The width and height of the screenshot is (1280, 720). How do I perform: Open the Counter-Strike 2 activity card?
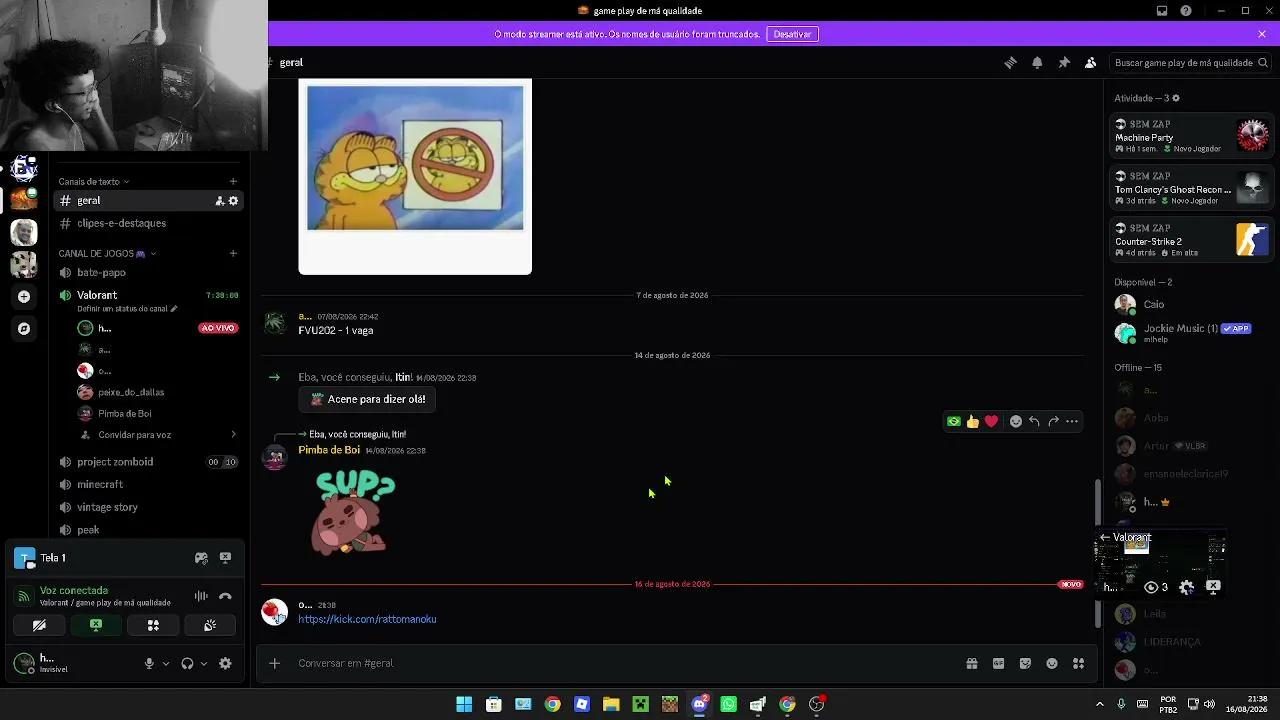(1192, 240)
